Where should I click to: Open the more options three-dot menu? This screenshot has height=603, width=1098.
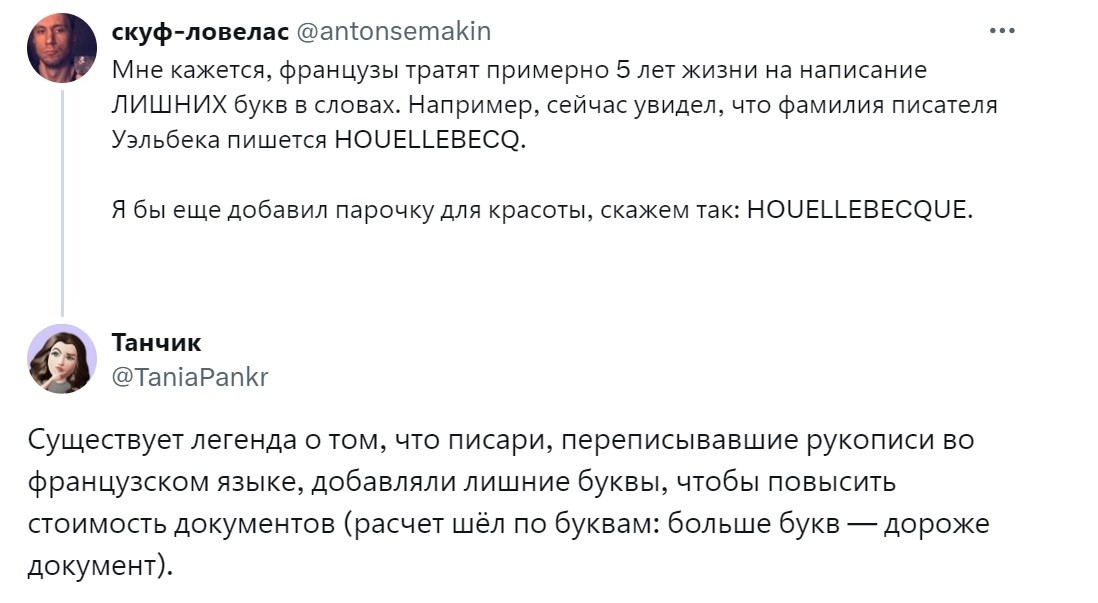(1001, 31)
